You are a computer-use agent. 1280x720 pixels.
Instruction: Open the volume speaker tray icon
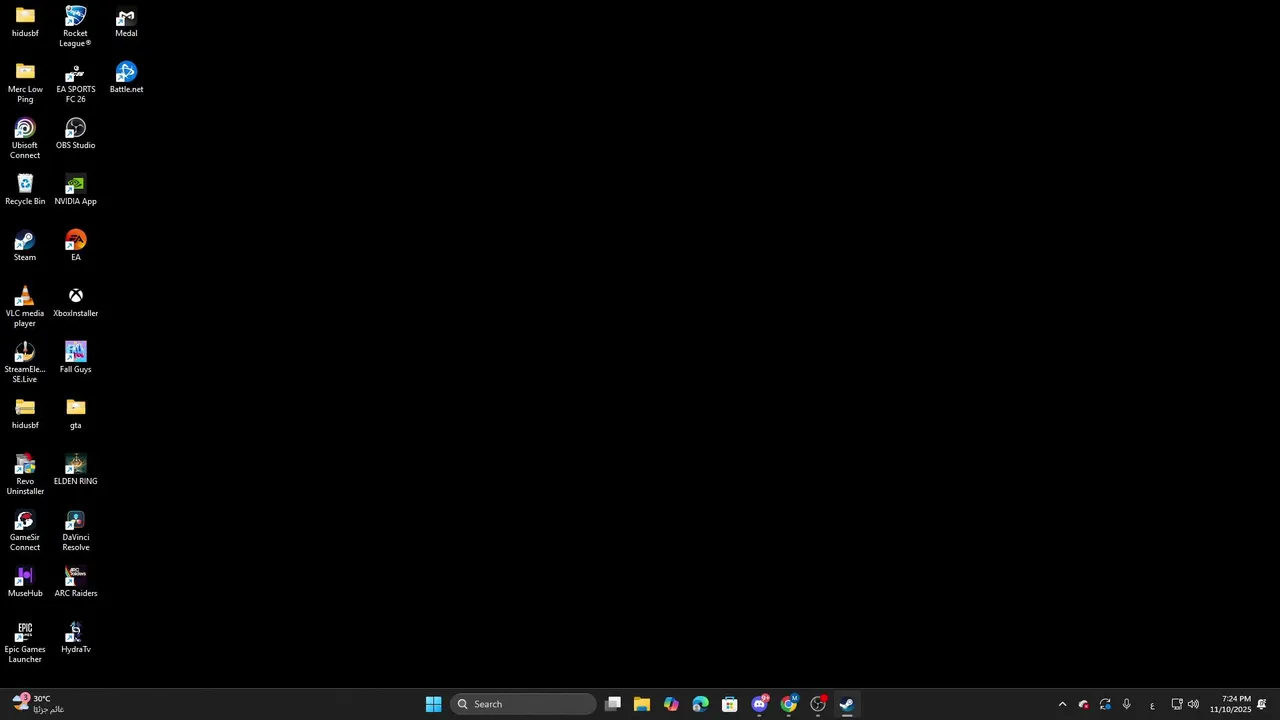1193,704
